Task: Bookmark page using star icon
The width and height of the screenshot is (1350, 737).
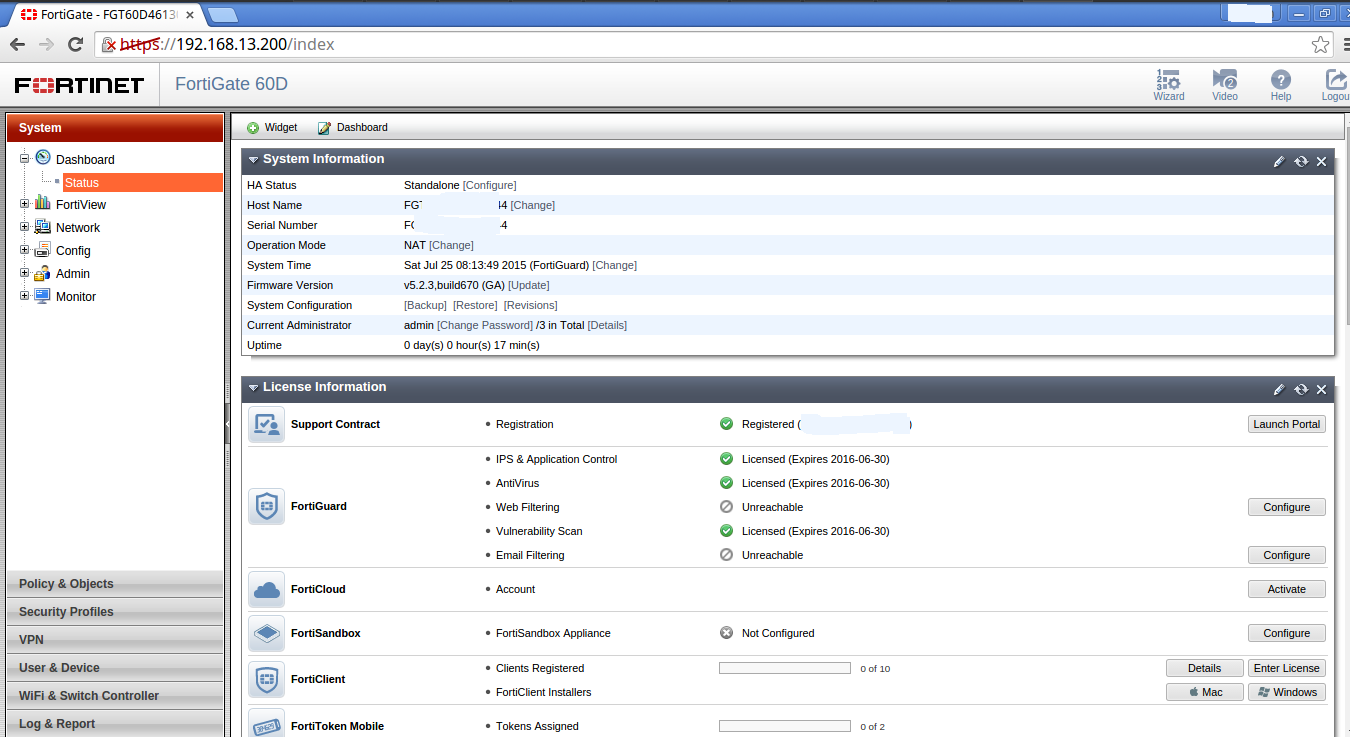Action: [1320, 44]
